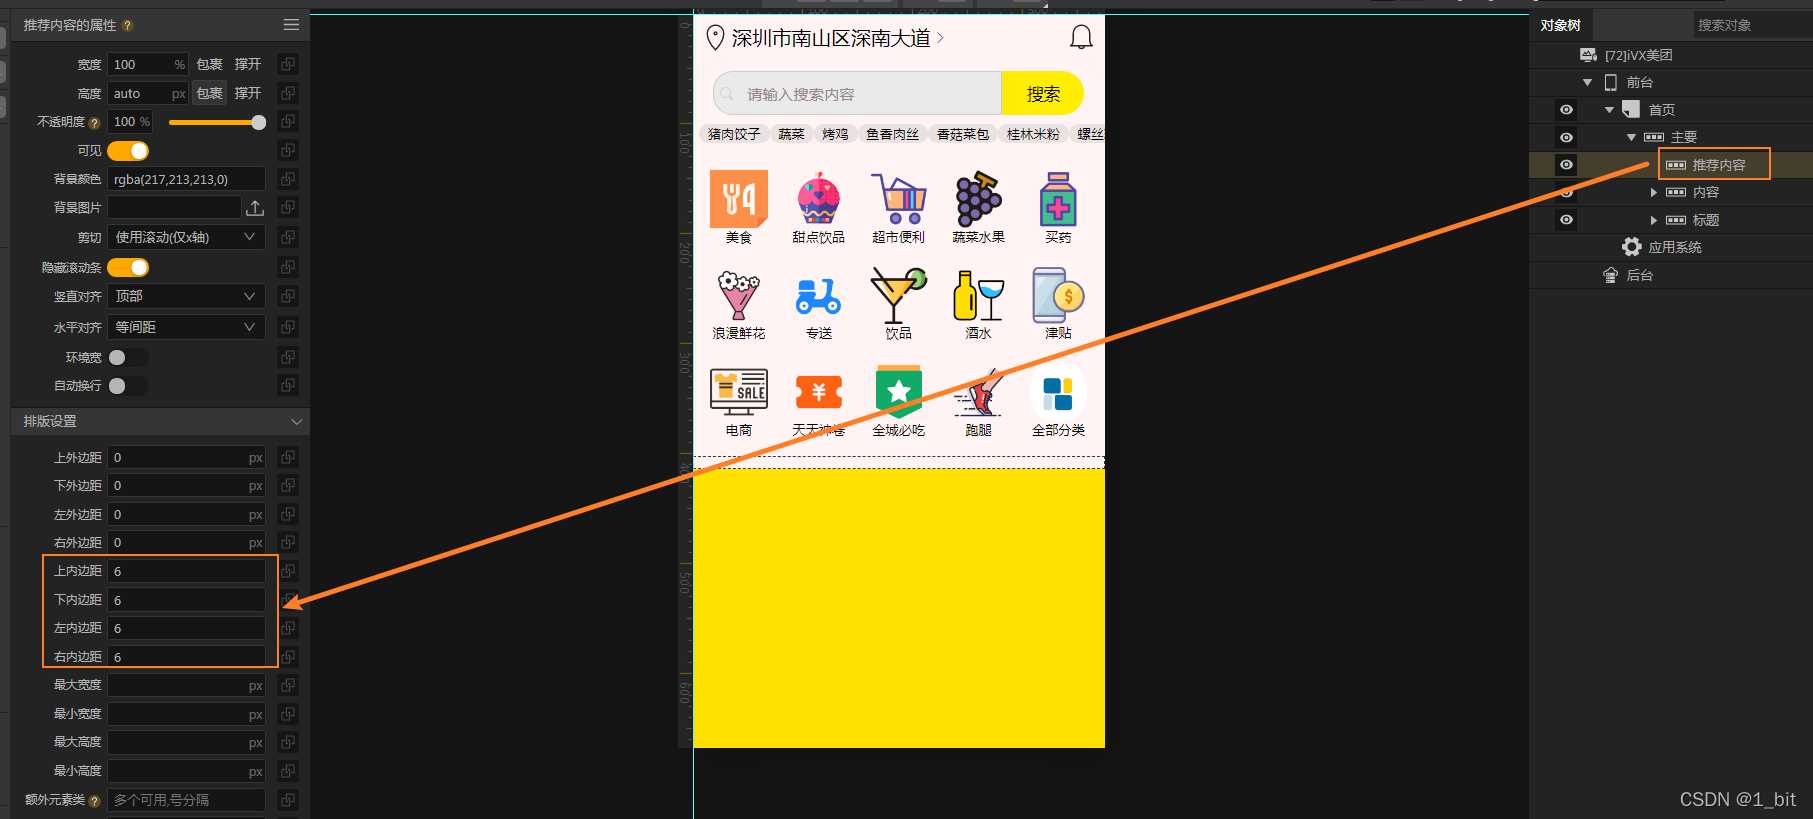Select the 津贴 coin phone icon
The height and width of the screenshot is (819, 1813).
(x=1058, y=295)
